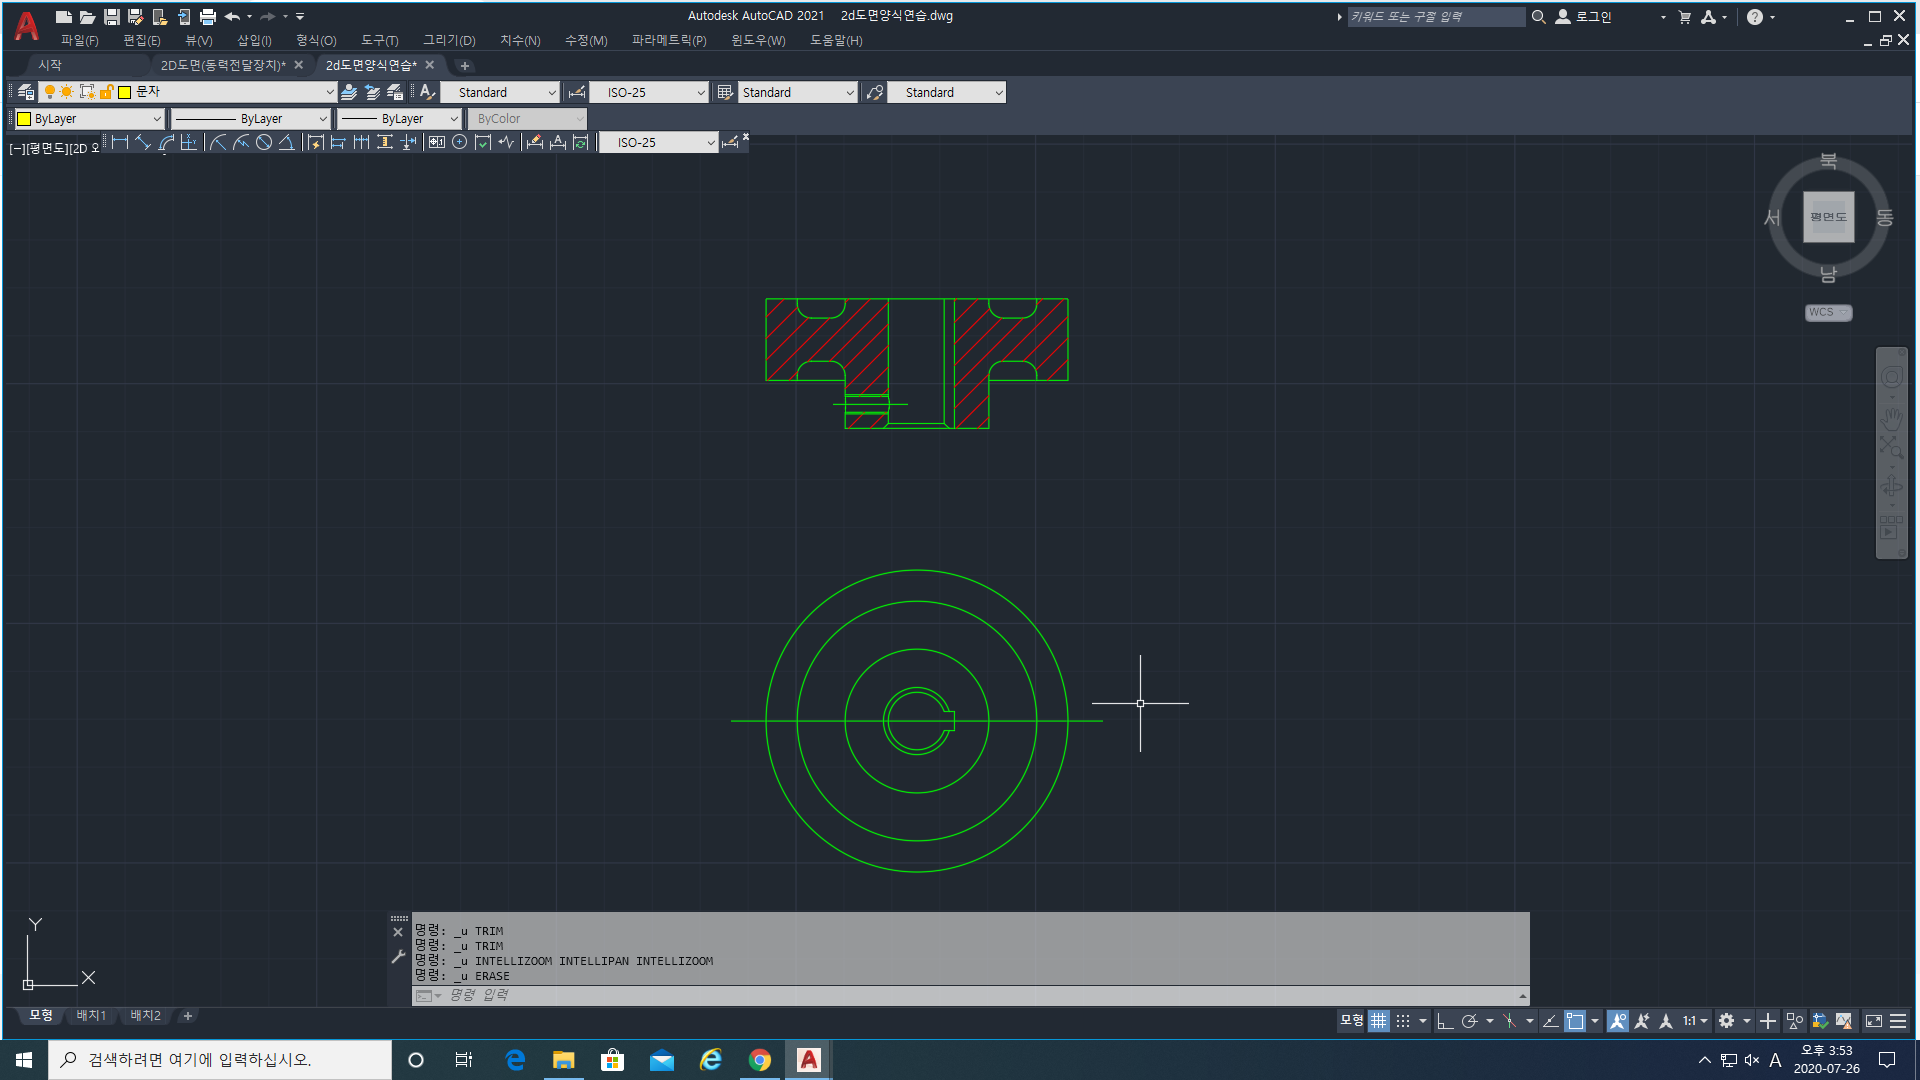Toggle Object Snap in status bar
1920x1080 pixels.
click(1575, 1021)
